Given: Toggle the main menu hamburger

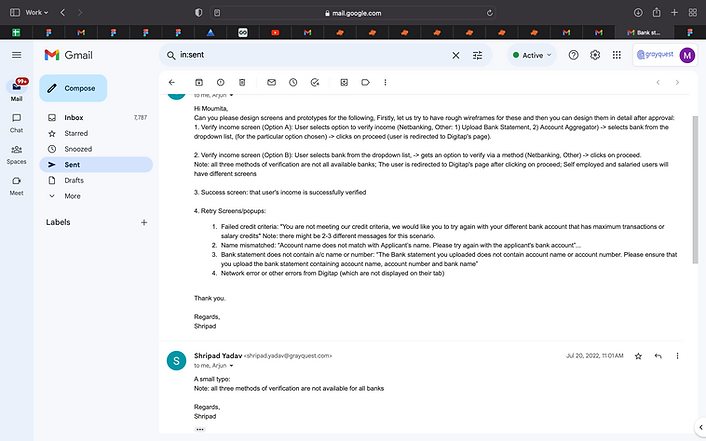Looking at the screenshot, I should (17, 55).
